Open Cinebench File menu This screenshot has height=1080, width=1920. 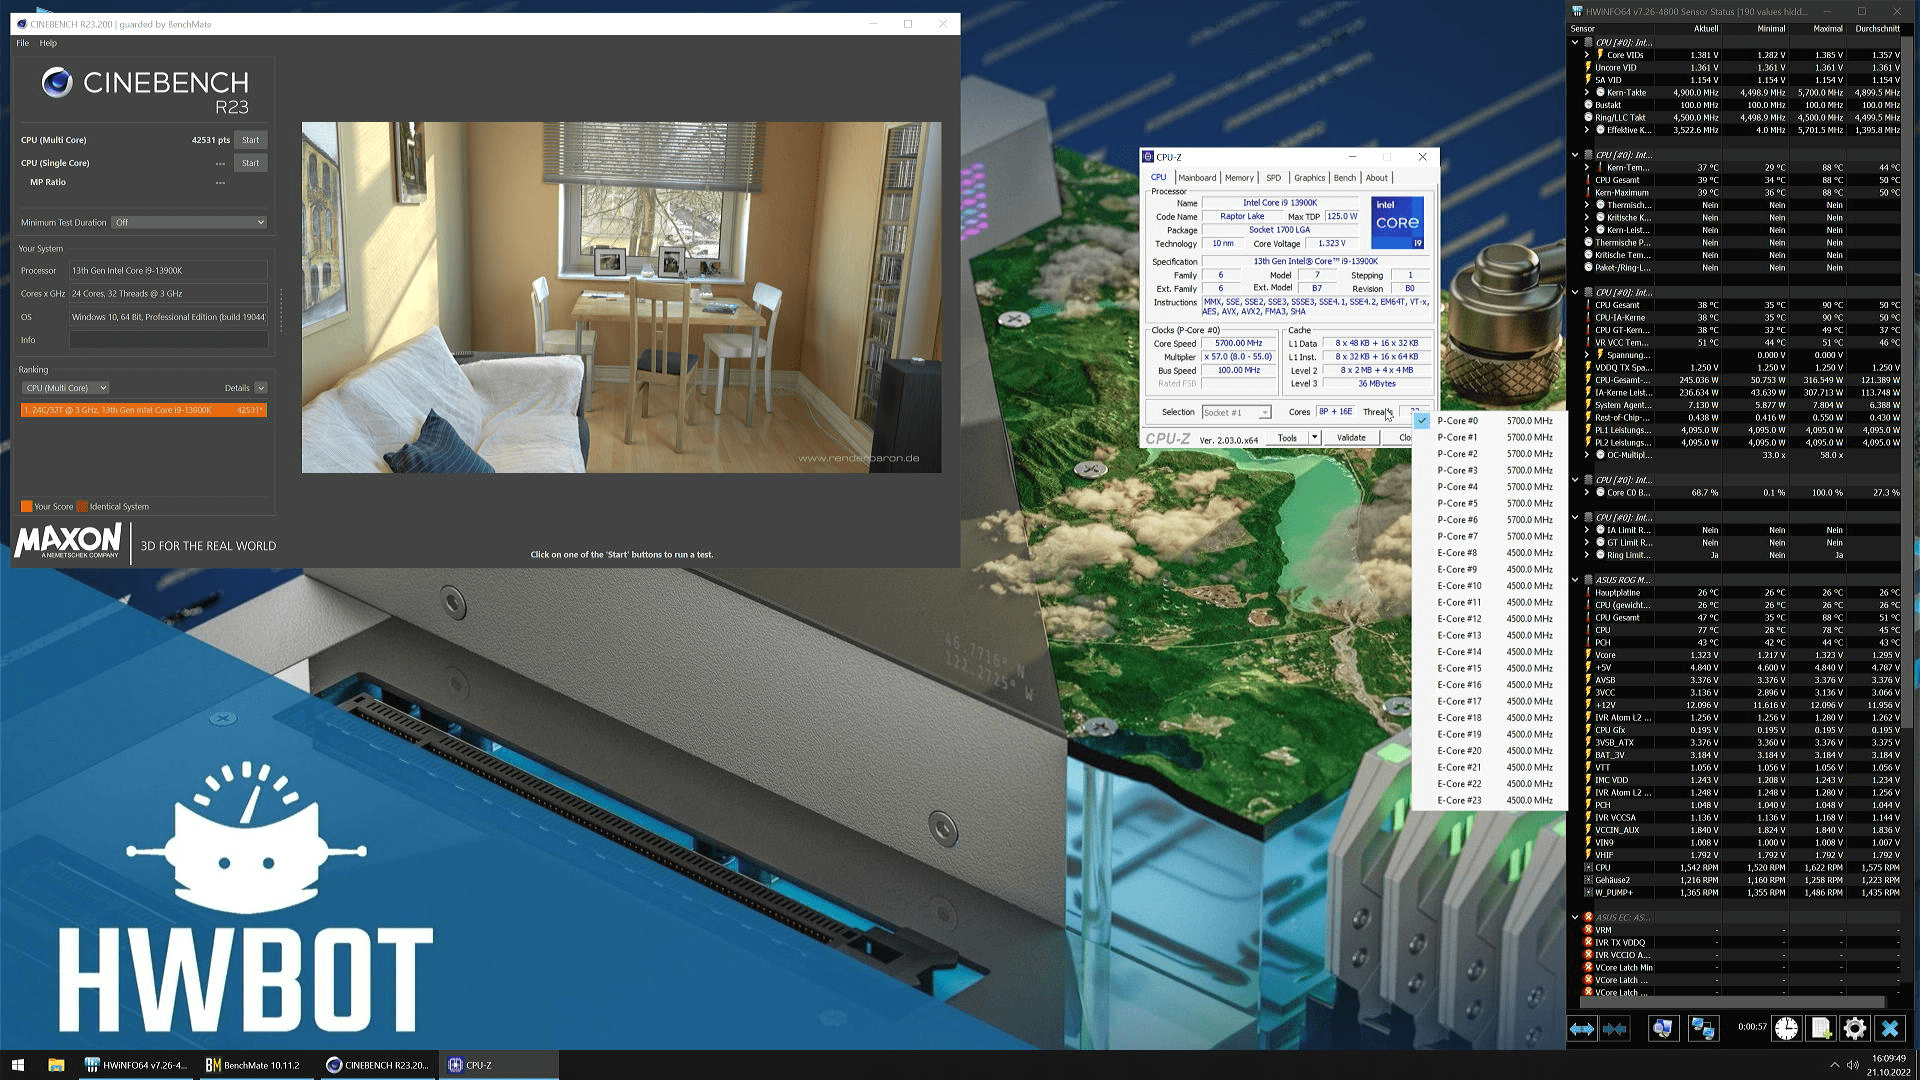point(22,43)
